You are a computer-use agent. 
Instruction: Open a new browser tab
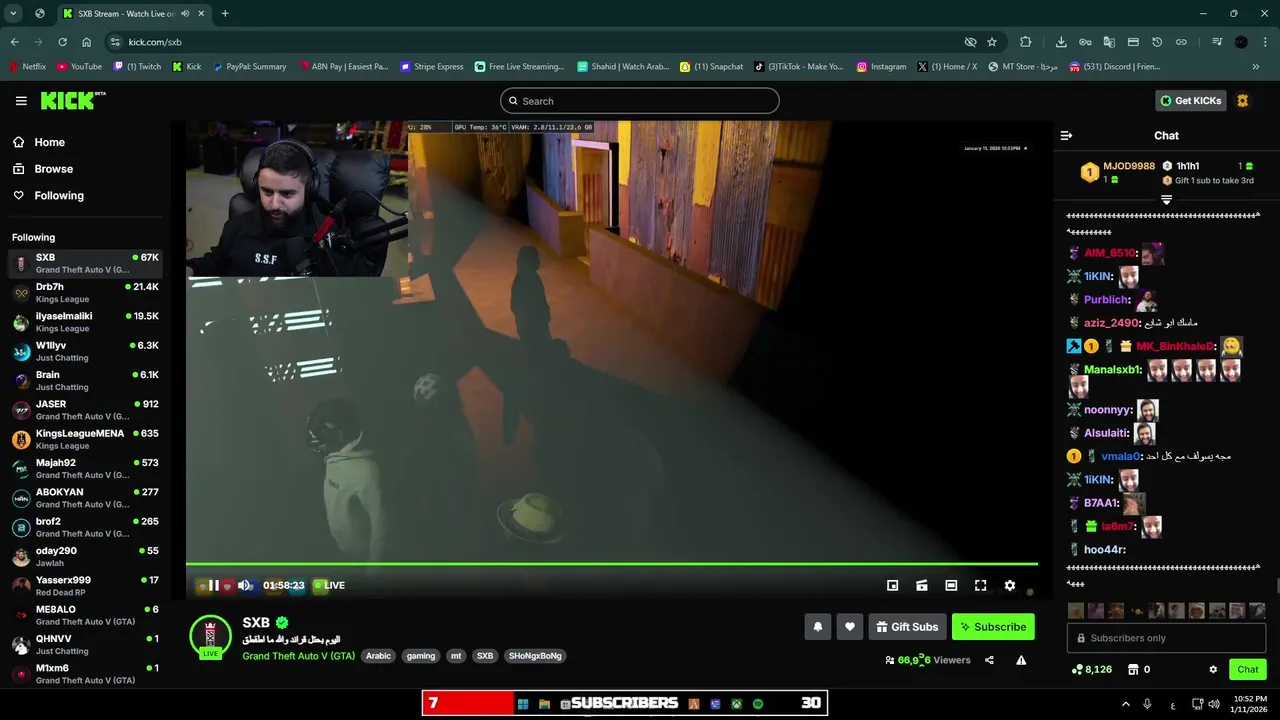tap(225, 13)
